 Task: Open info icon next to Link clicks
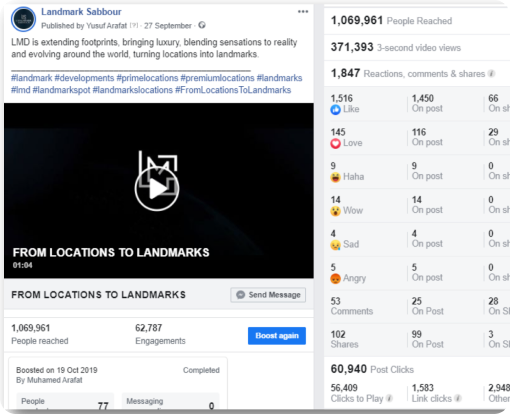click(458, 398)
